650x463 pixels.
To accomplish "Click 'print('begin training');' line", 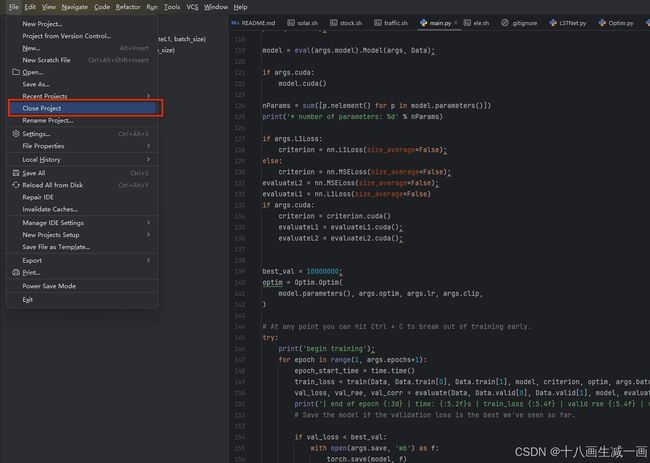I will coord(326,349).
